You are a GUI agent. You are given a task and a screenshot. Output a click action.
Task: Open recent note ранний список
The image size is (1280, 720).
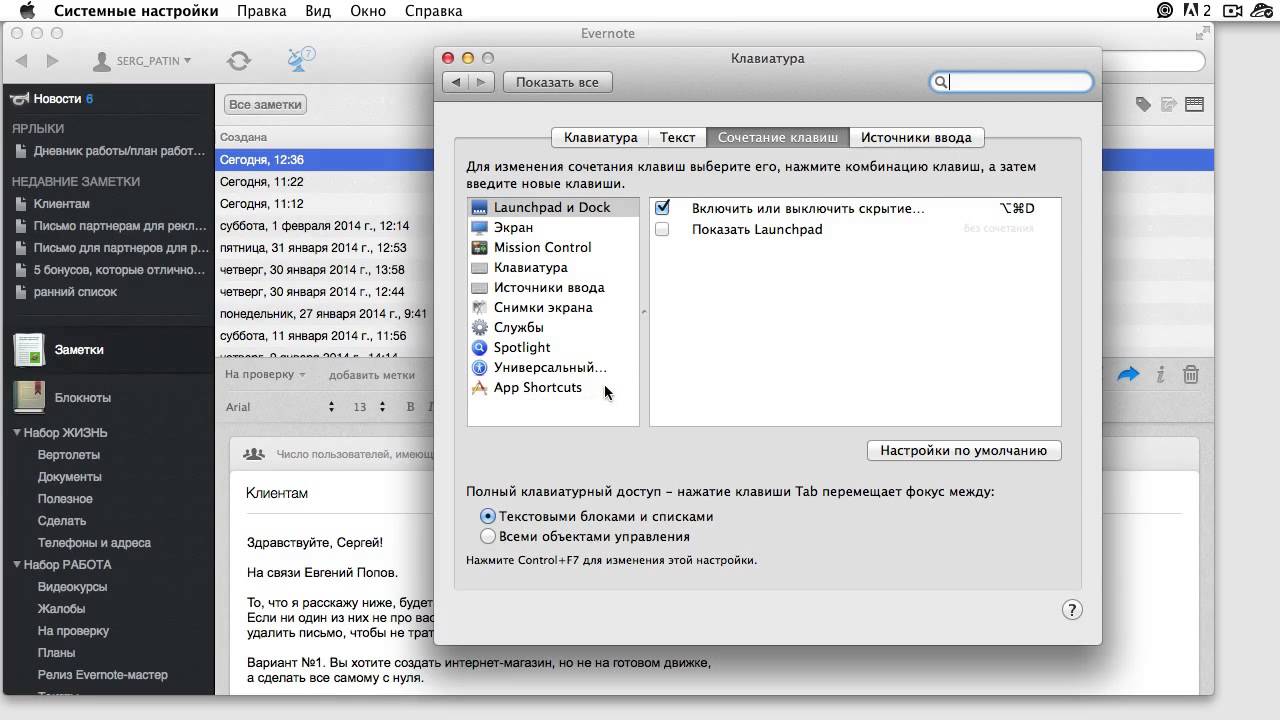(x=75, y=292)
